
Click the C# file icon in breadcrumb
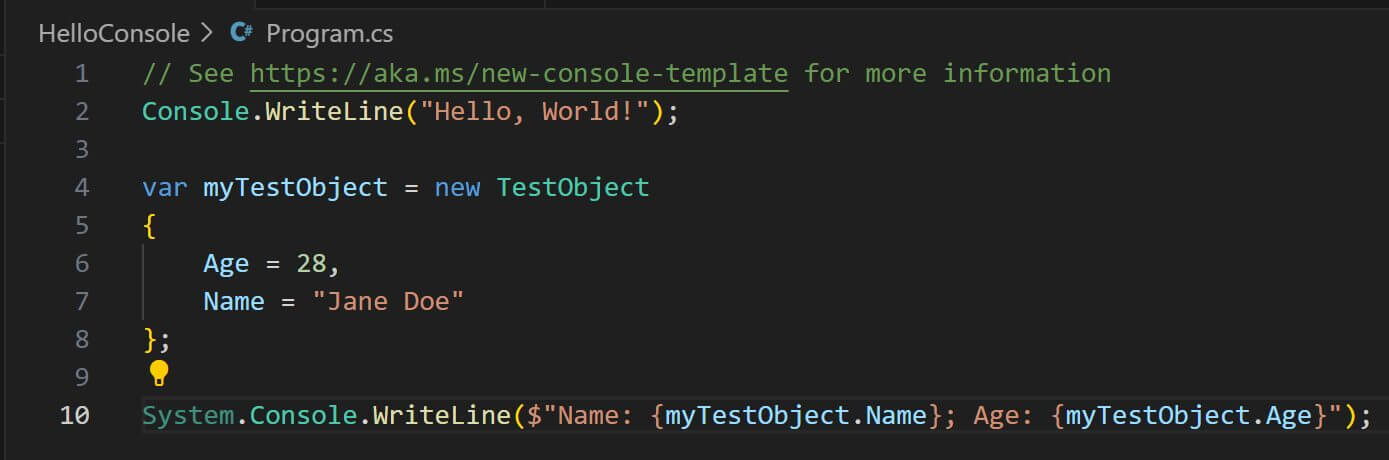coord(241,33)
